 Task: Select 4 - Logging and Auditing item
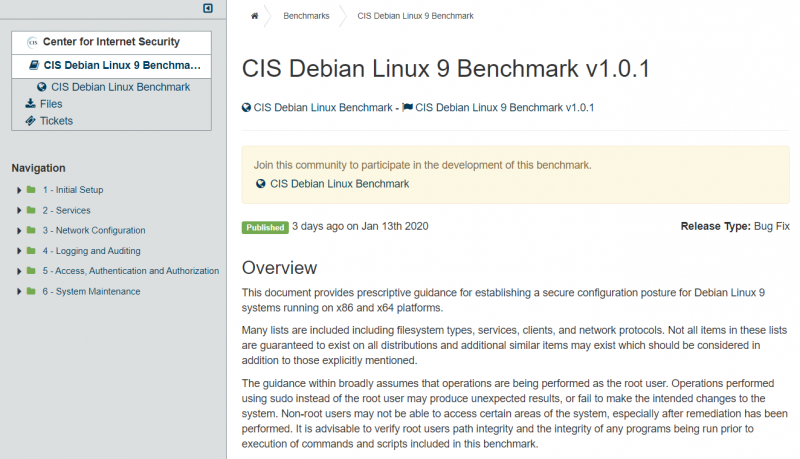[91, 251]
